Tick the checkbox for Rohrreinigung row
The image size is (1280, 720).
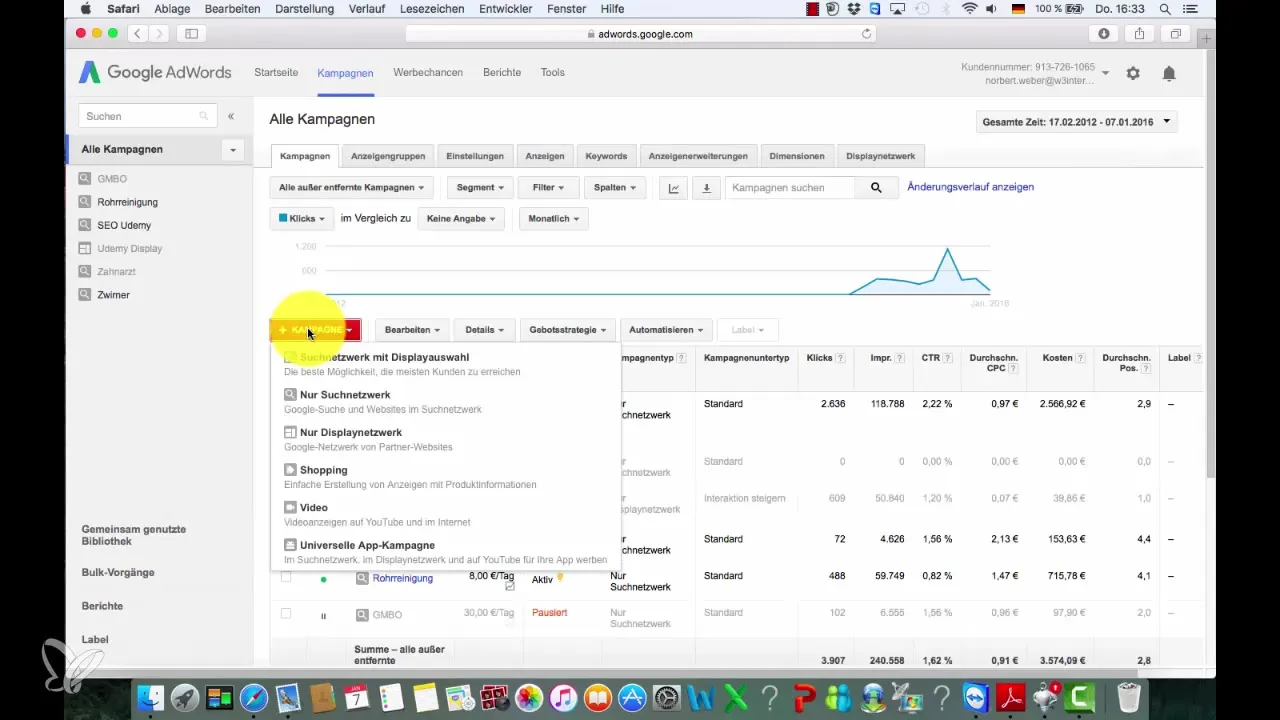286,577
